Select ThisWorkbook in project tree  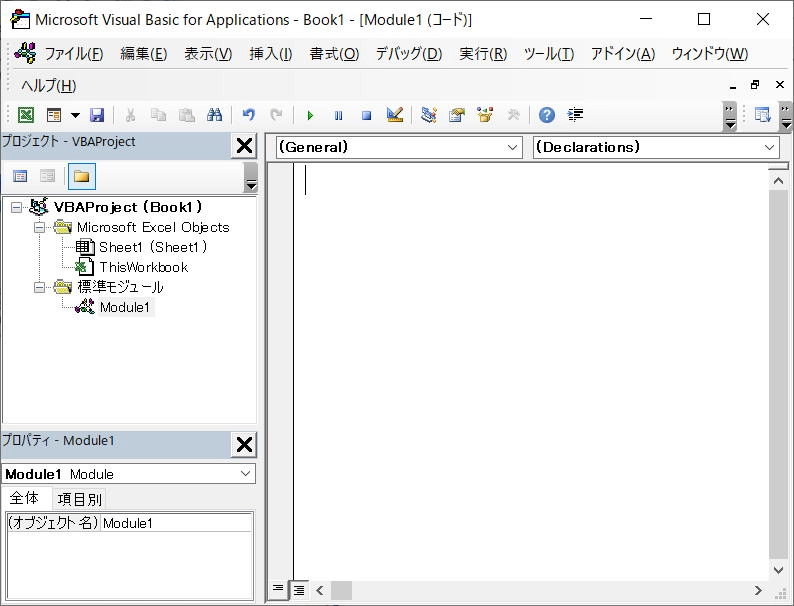click(143, 267)
